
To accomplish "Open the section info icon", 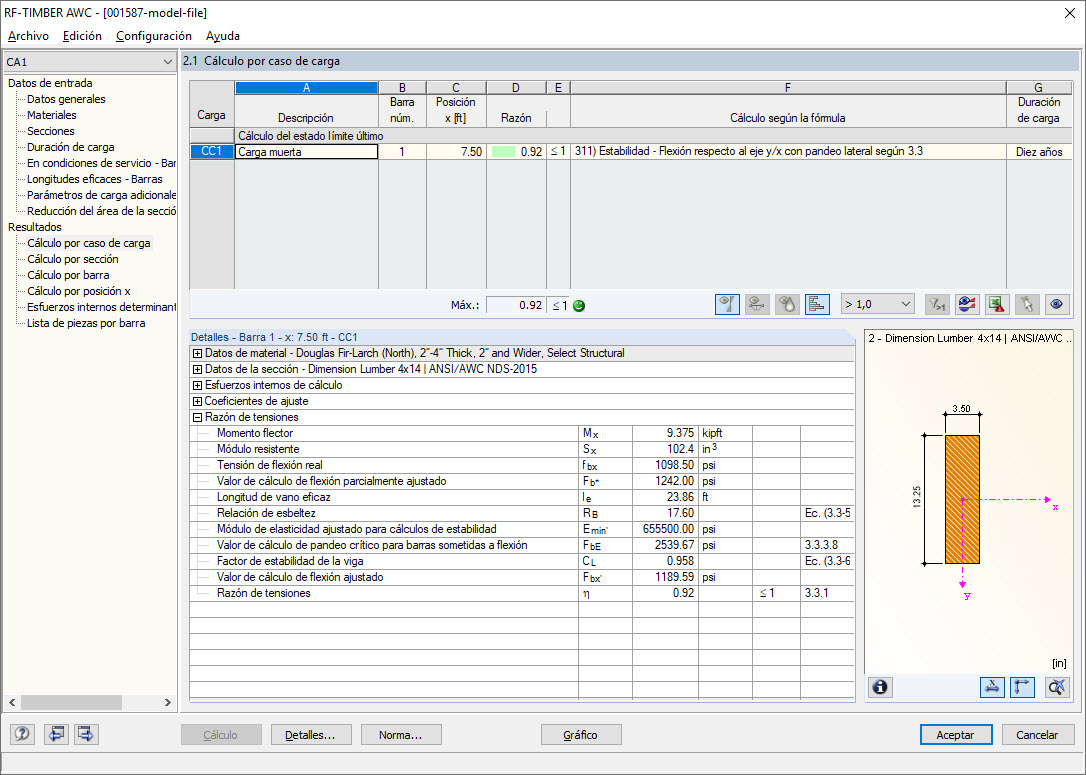I will 880,687.
